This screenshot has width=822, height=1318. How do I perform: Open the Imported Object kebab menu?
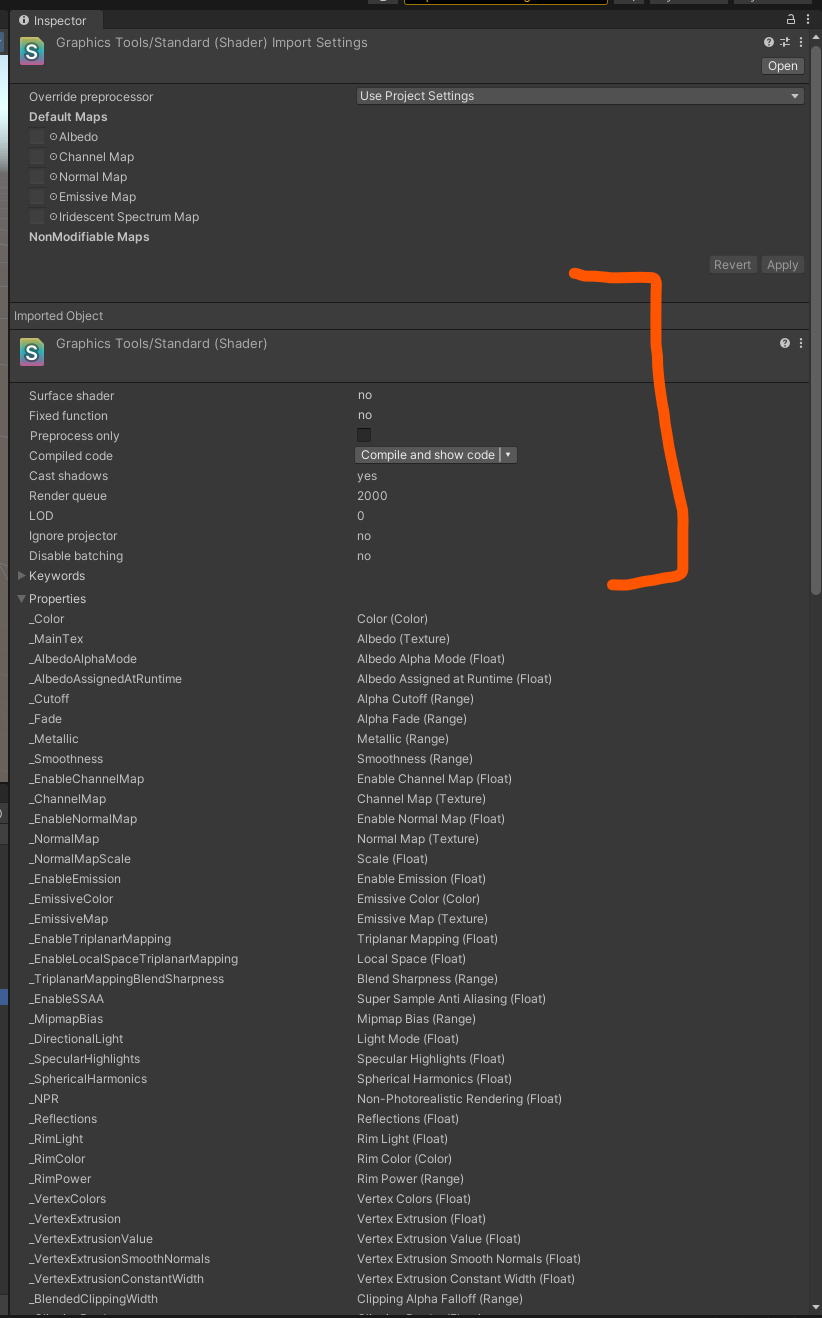(x=799, y=343)
